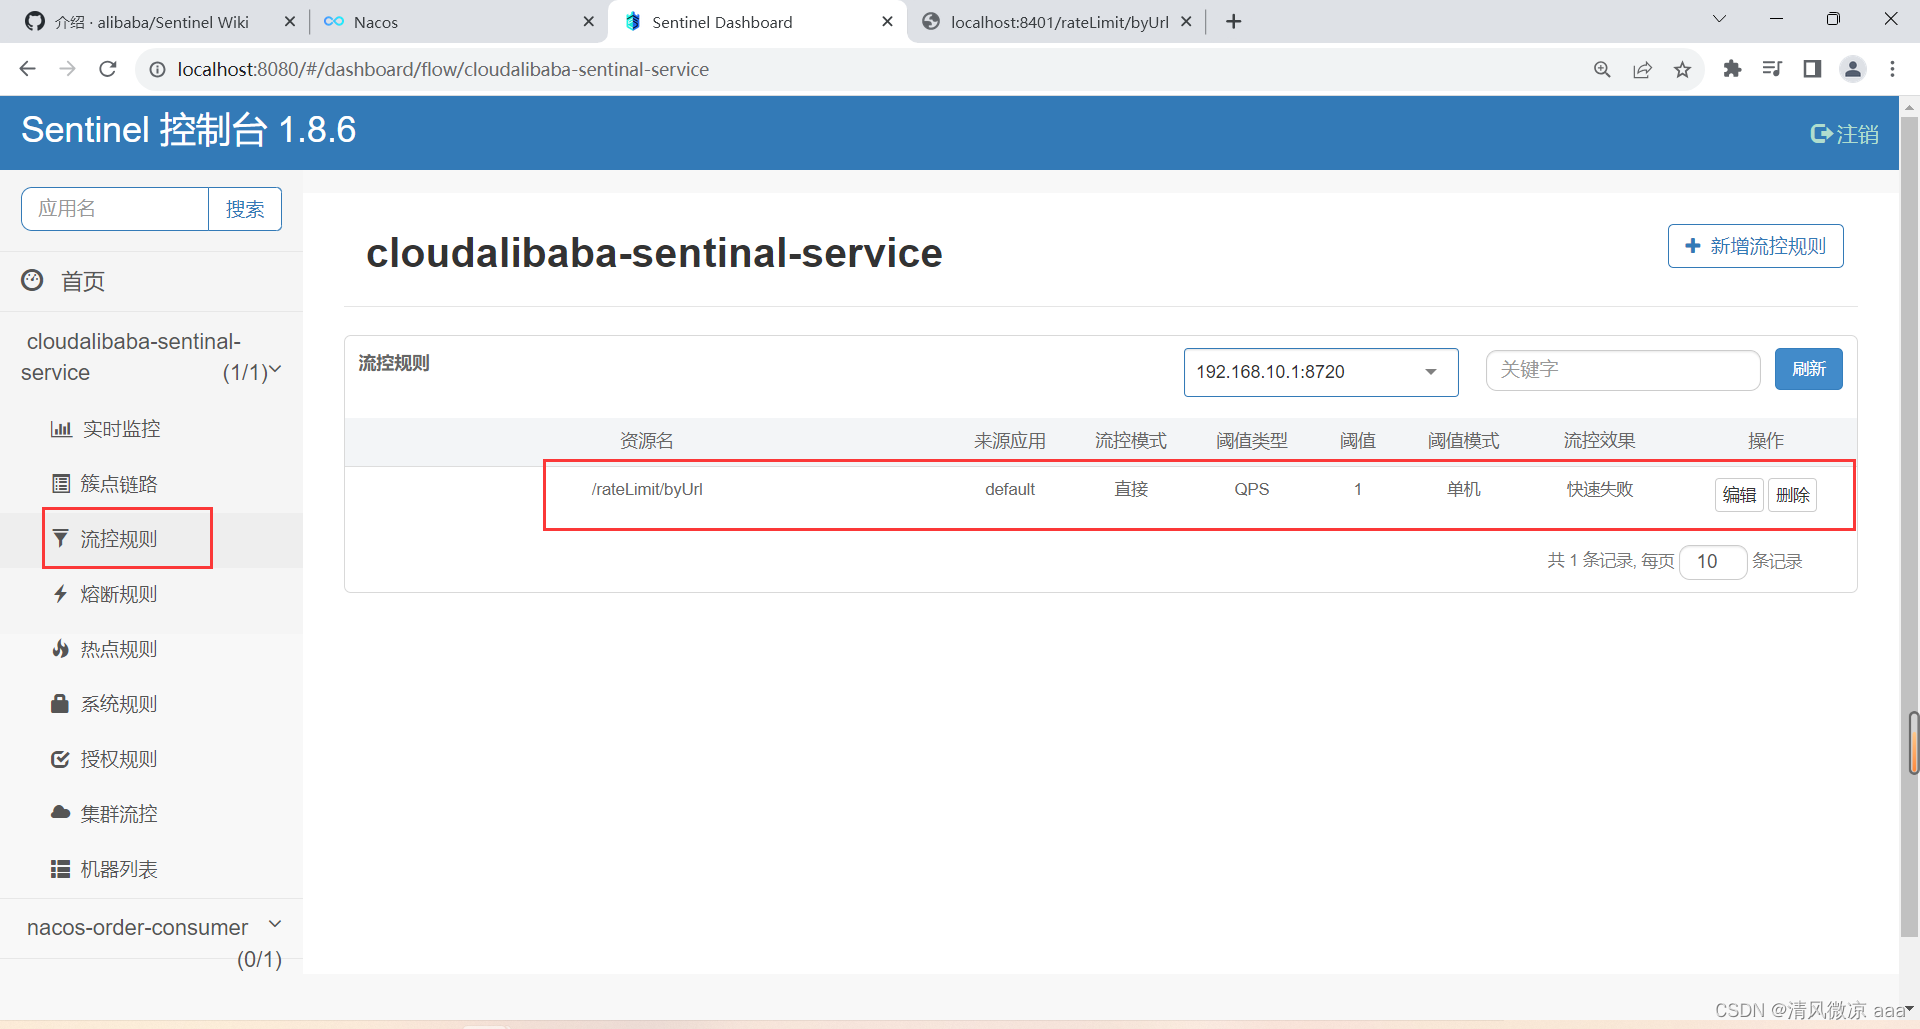Click 编辑 for the /rateLimit/byUrl rule
1920x1029 pixels.
tap(1739, 495)
